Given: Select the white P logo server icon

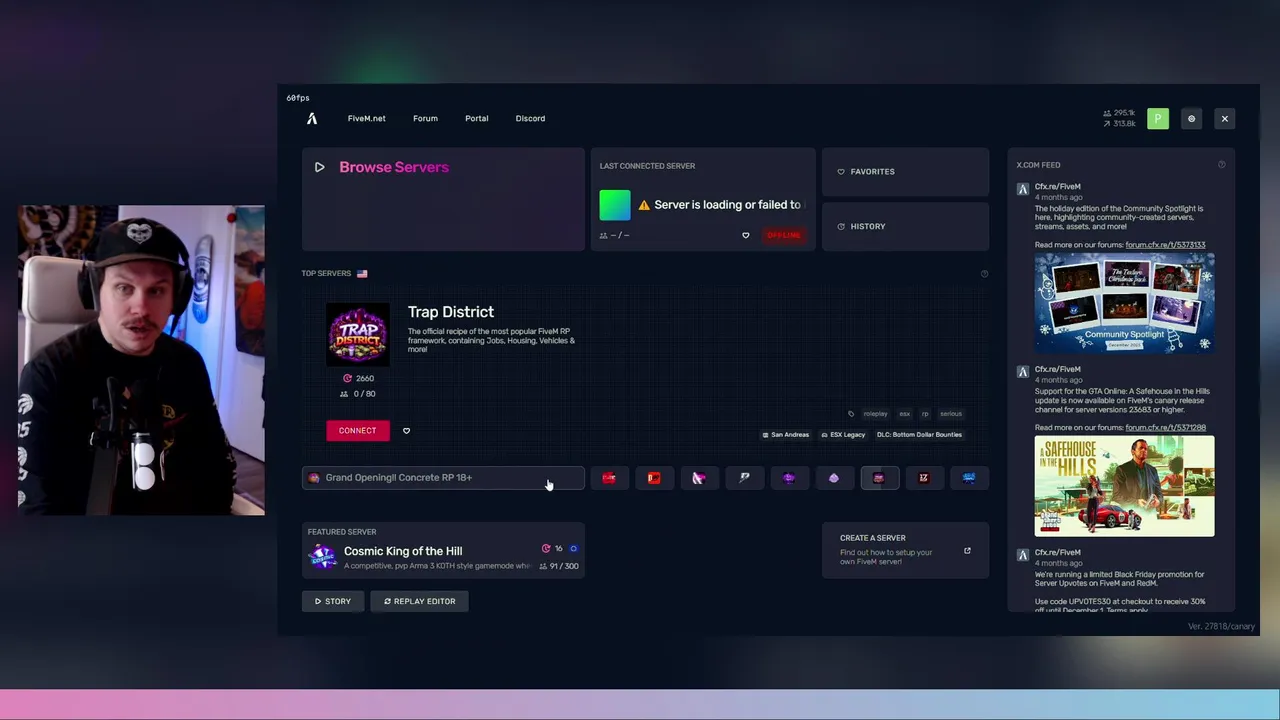Looking at the screenshot, I should pyautogui.click(x=744, y=478).
